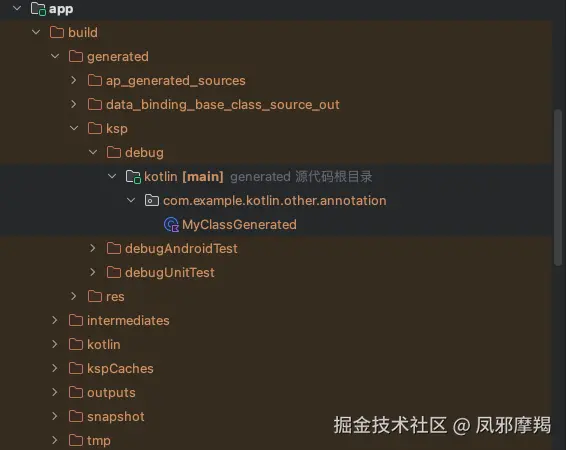
Task: Collapse the debug folder chevron
Action: 93,152
